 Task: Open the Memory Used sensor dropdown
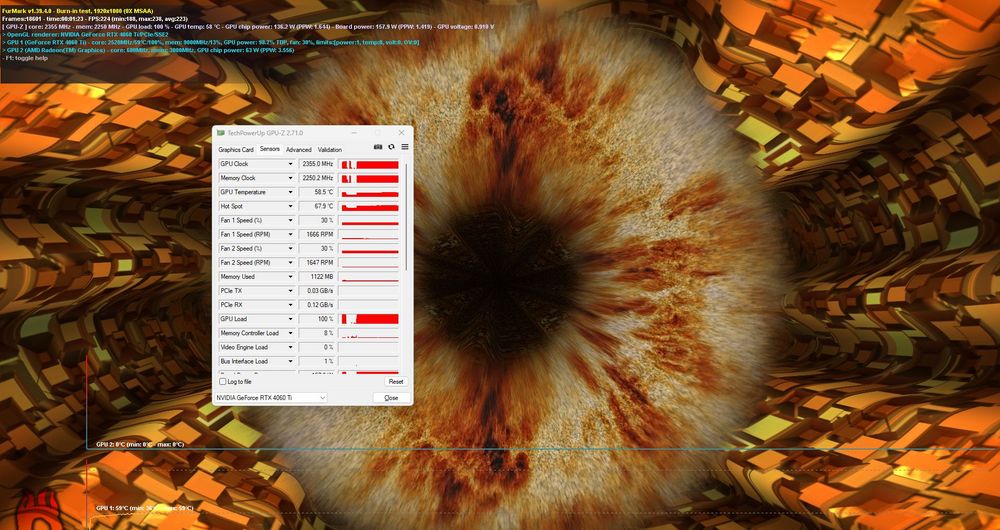pyautogui.click(x=290, y=277)
